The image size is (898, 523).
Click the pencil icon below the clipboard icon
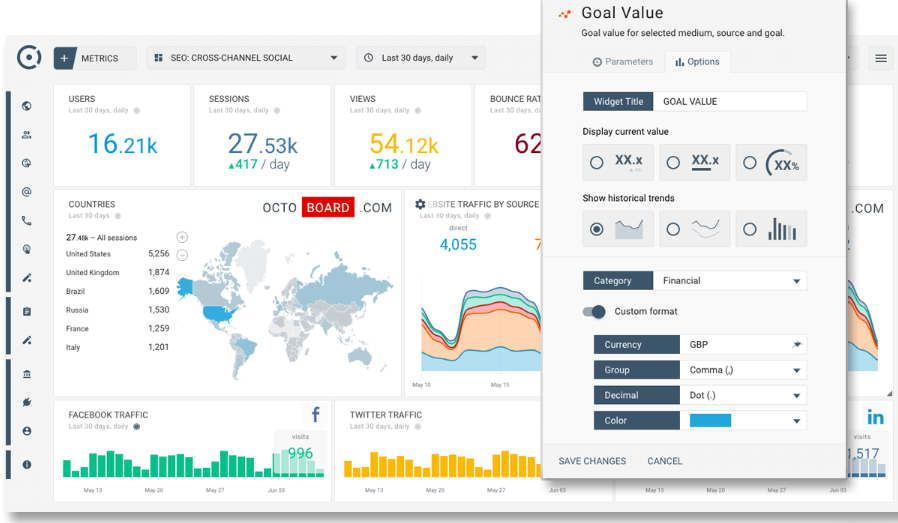[x=26, y=340]
